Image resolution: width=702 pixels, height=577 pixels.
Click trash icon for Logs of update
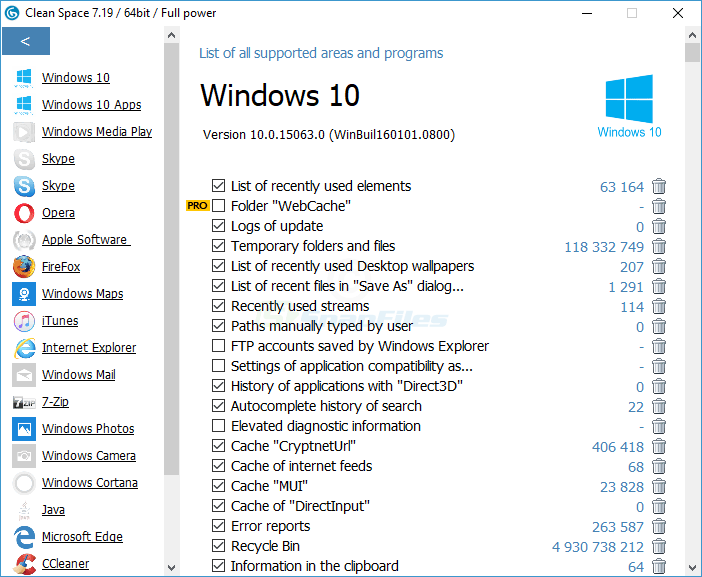(x=659, y=226)
